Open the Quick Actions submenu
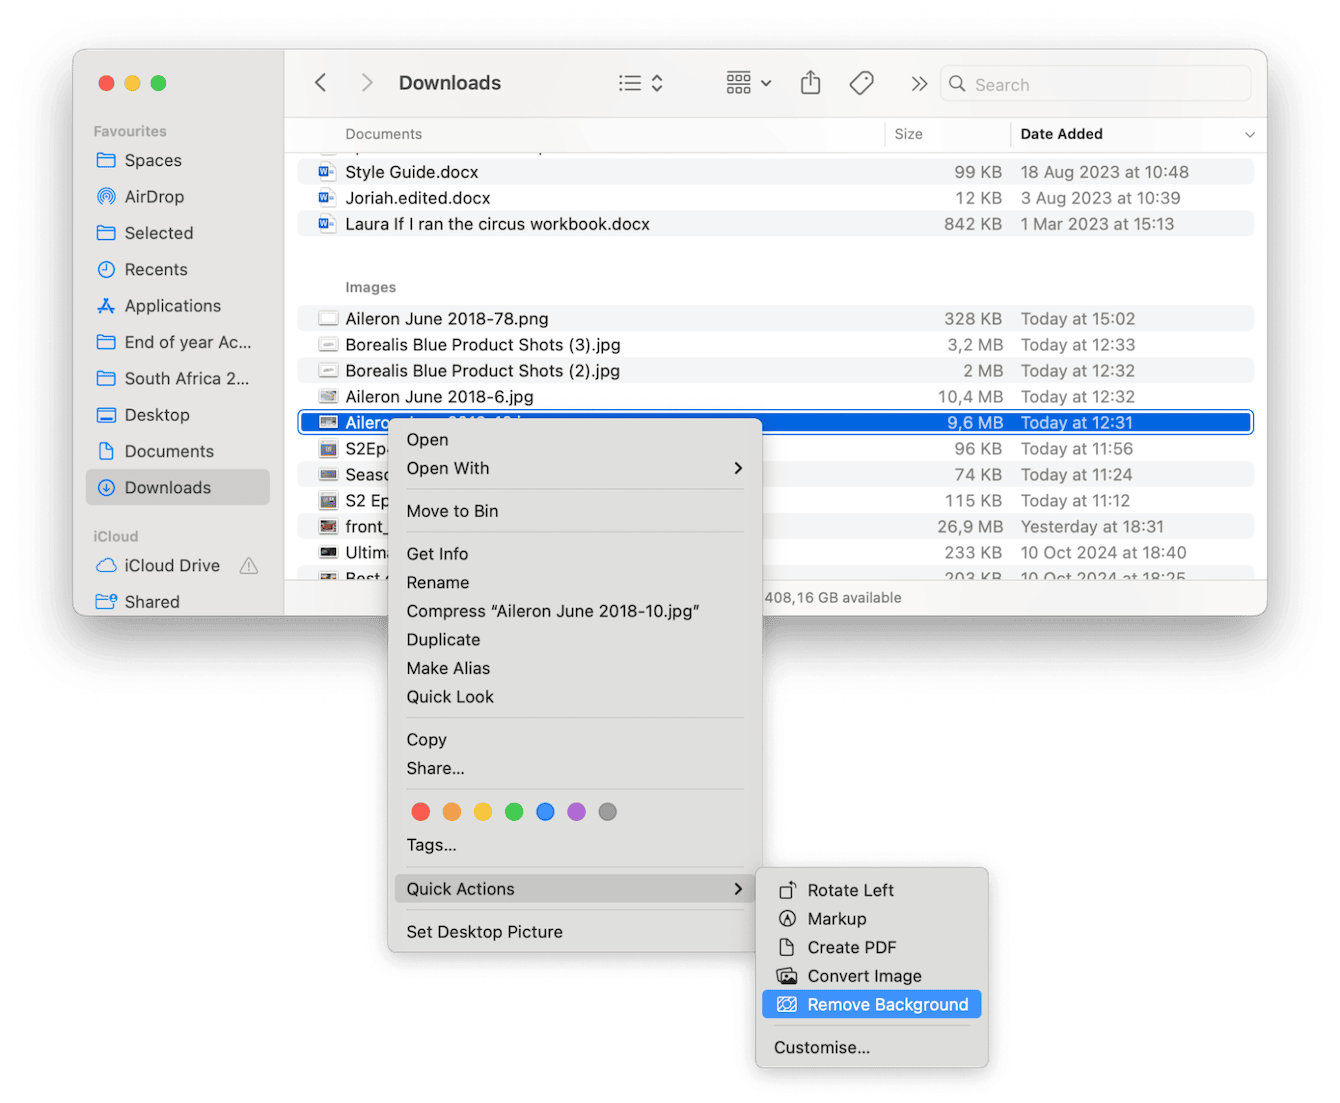Viewport: 1340px width, 1103px height. (x=460, y=888)
